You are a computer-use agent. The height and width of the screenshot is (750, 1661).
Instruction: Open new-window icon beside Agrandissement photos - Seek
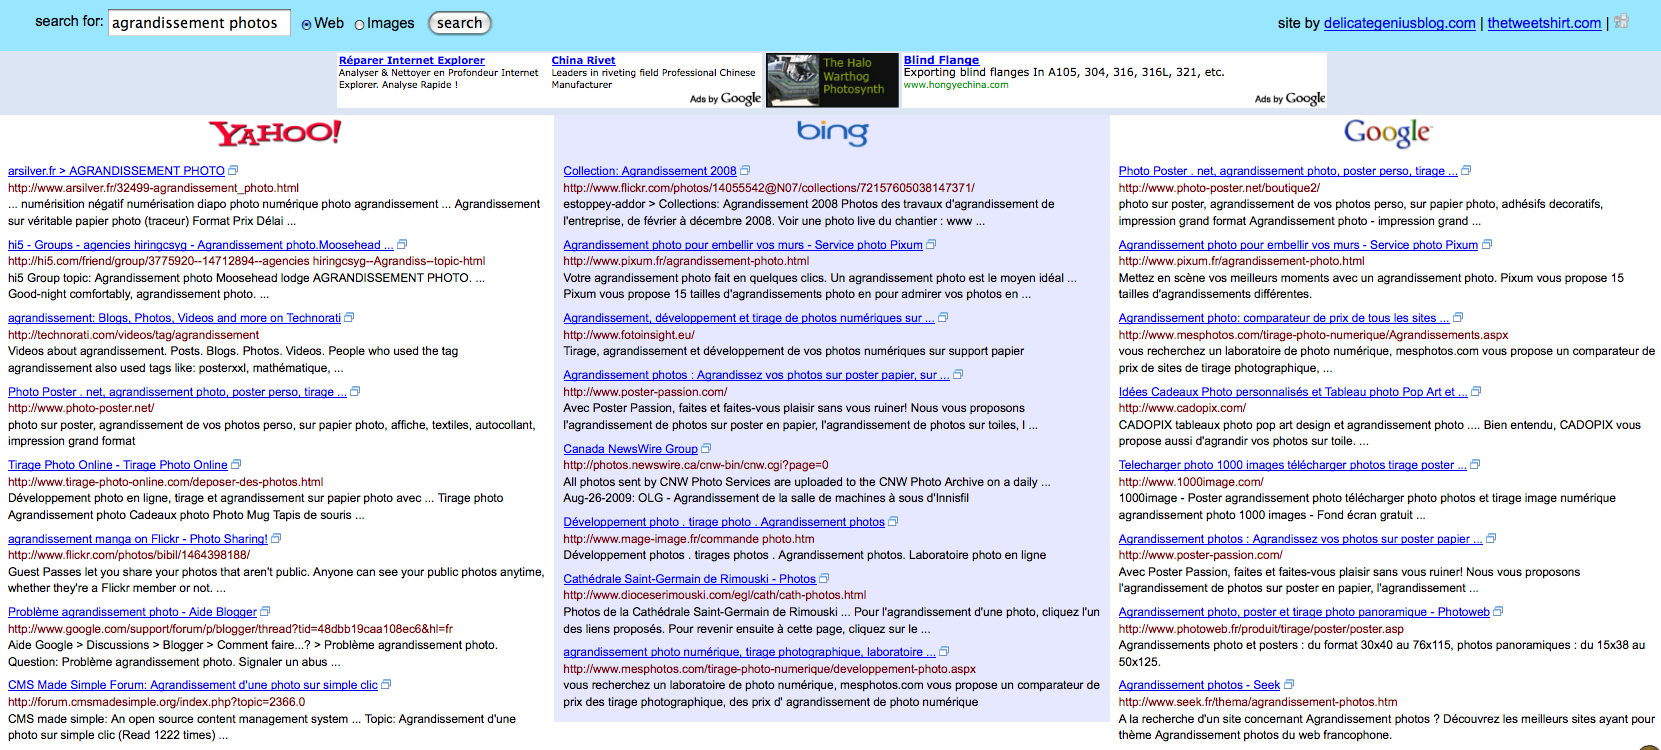(x=1289, y=685)
